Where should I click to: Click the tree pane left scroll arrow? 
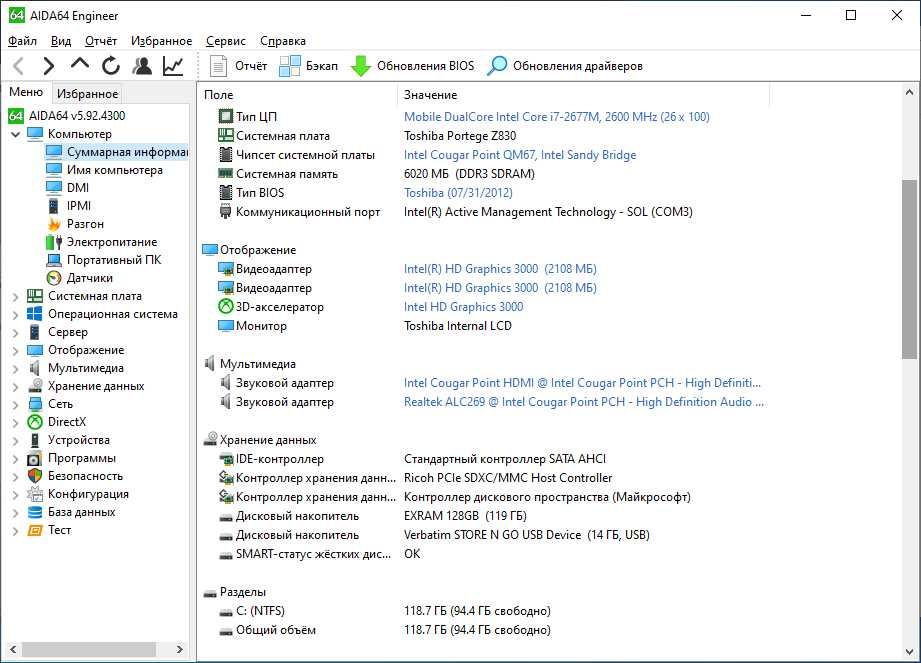(13, 649)
